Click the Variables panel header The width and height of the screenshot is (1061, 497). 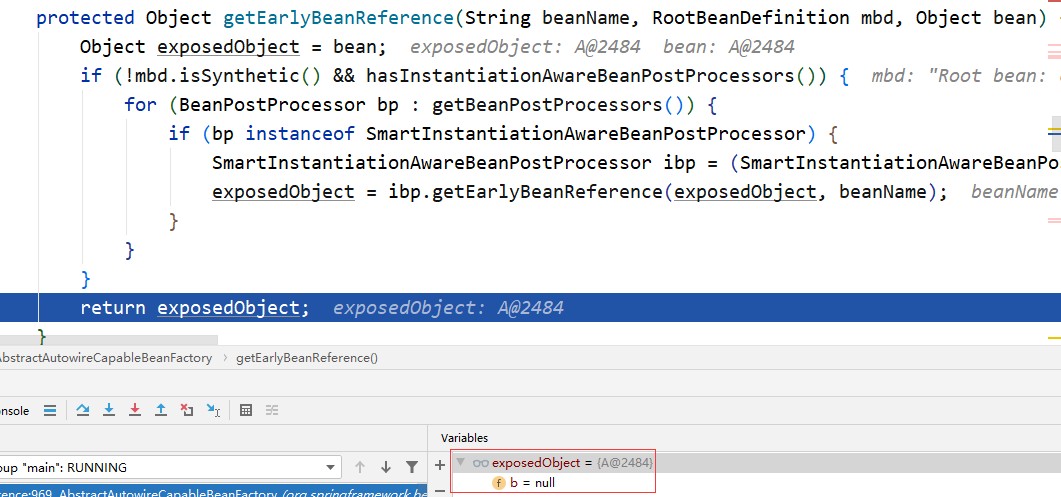(464, 438)
